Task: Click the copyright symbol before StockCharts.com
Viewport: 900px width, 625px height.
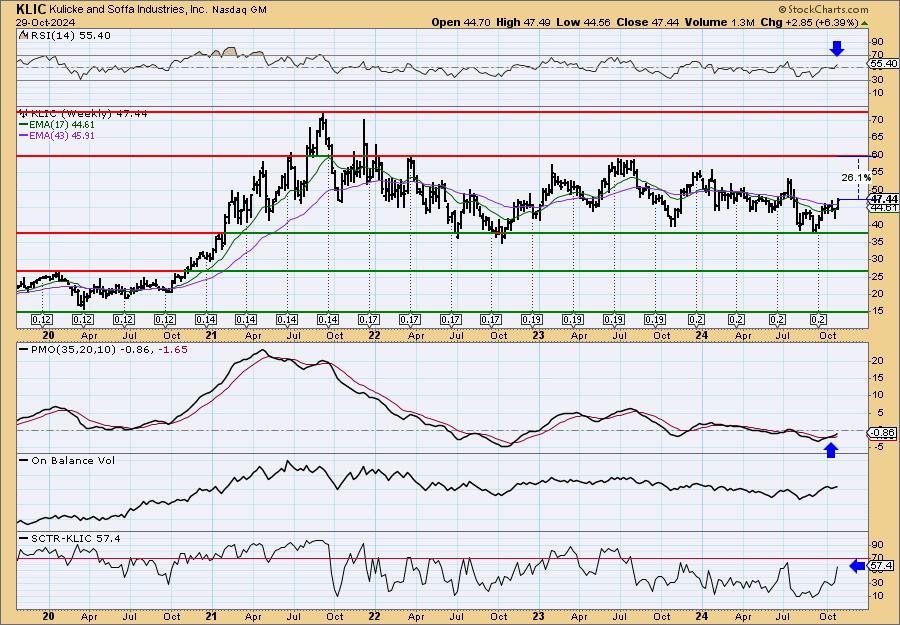Action: 782,10
